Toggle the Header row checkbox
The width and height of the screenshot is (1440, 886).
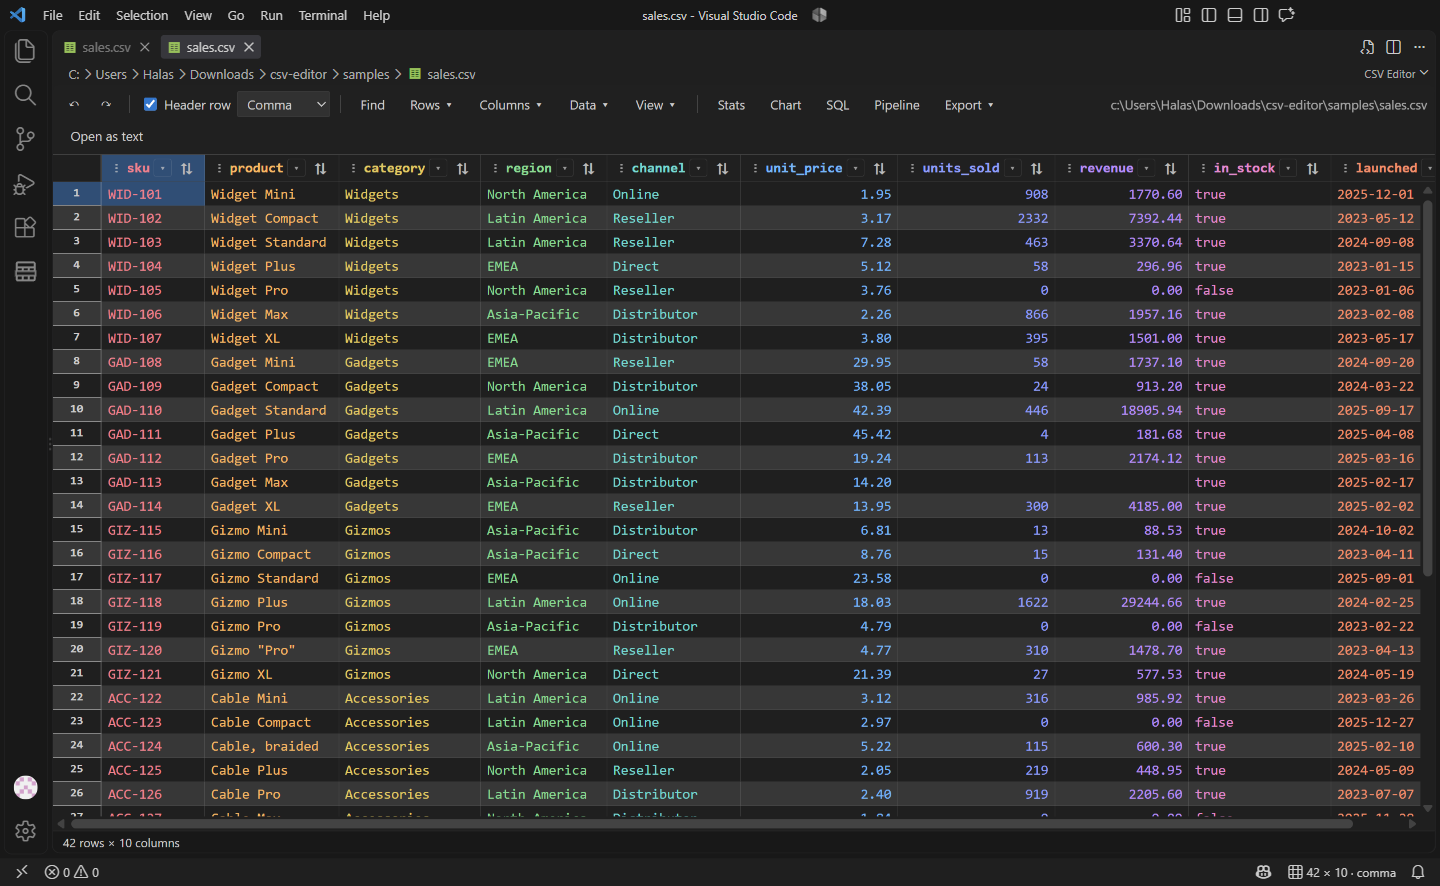[150, 104]
